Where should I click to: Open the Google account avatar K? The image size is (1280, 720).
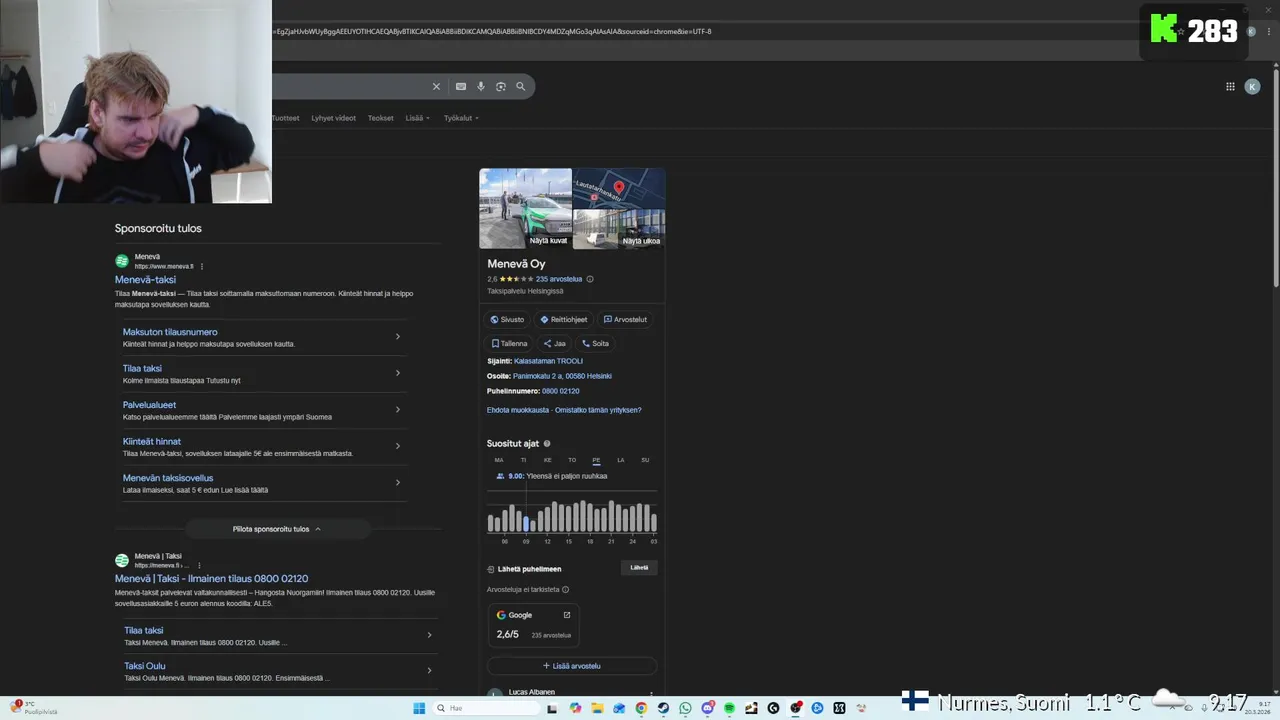(1252, 87)
